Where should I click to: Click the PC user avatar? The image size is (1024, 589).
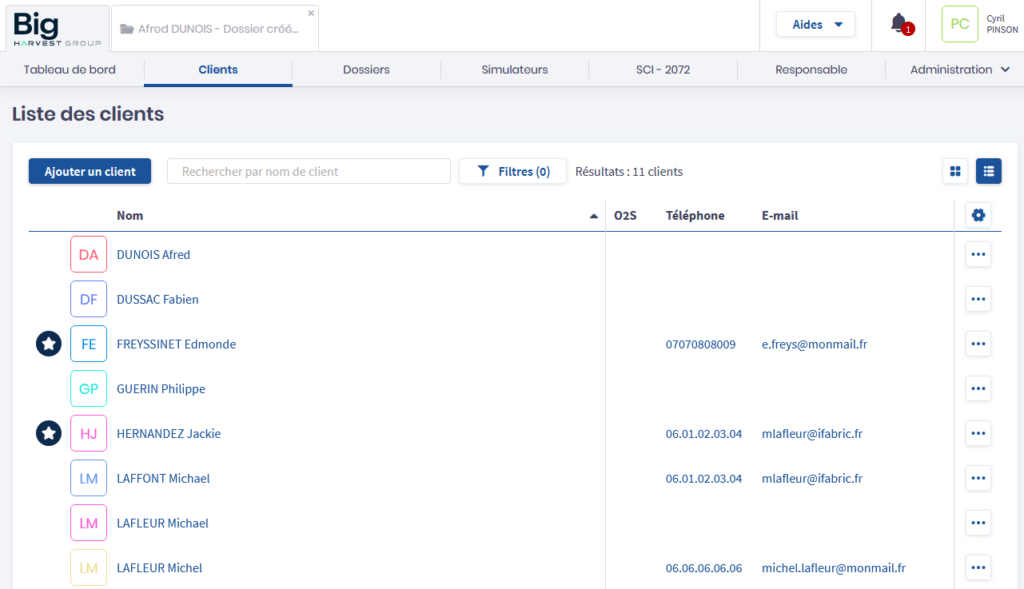959,24
